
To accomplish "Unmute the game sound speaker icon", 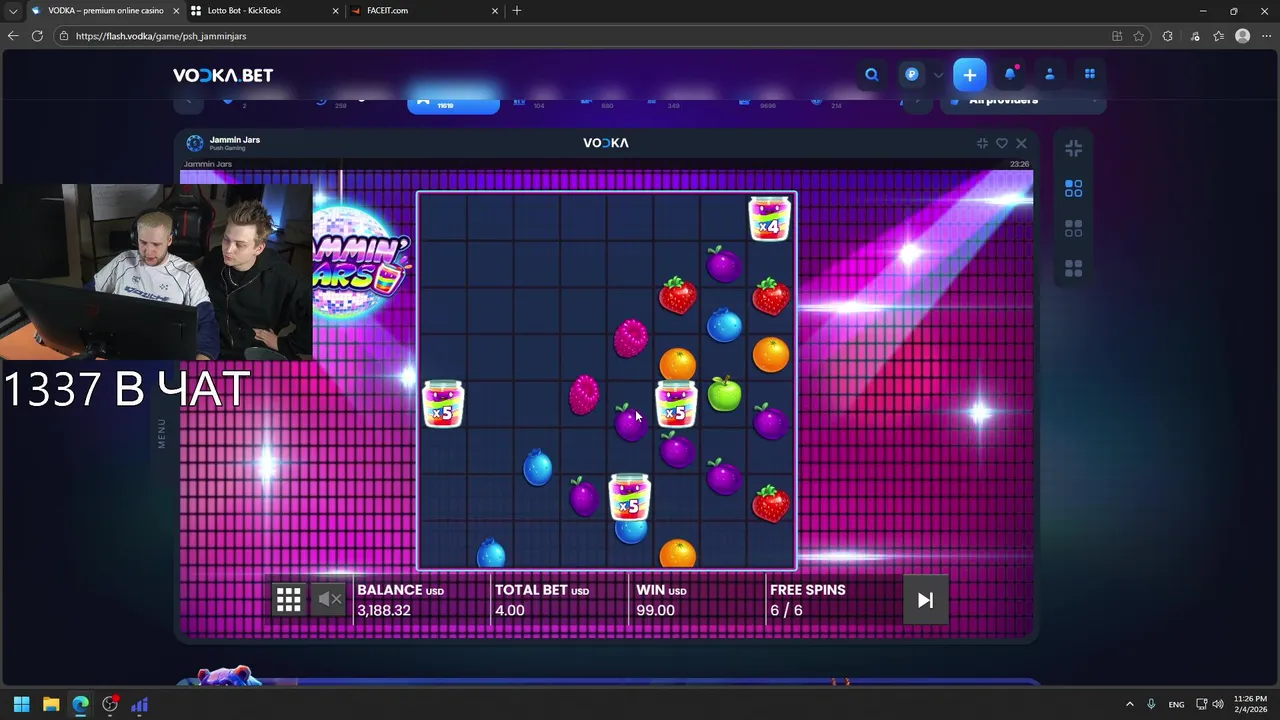I will (x=330, y=600).
